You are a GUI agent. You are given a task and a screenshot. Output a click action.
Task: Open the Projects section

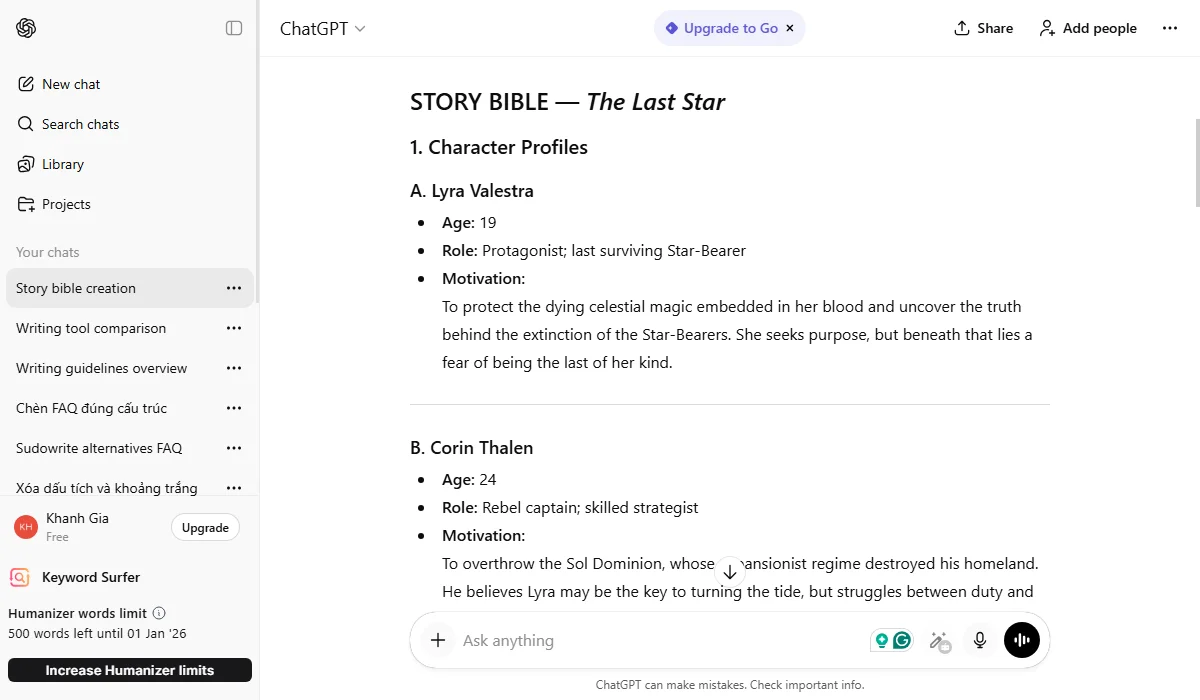(66, 204)
